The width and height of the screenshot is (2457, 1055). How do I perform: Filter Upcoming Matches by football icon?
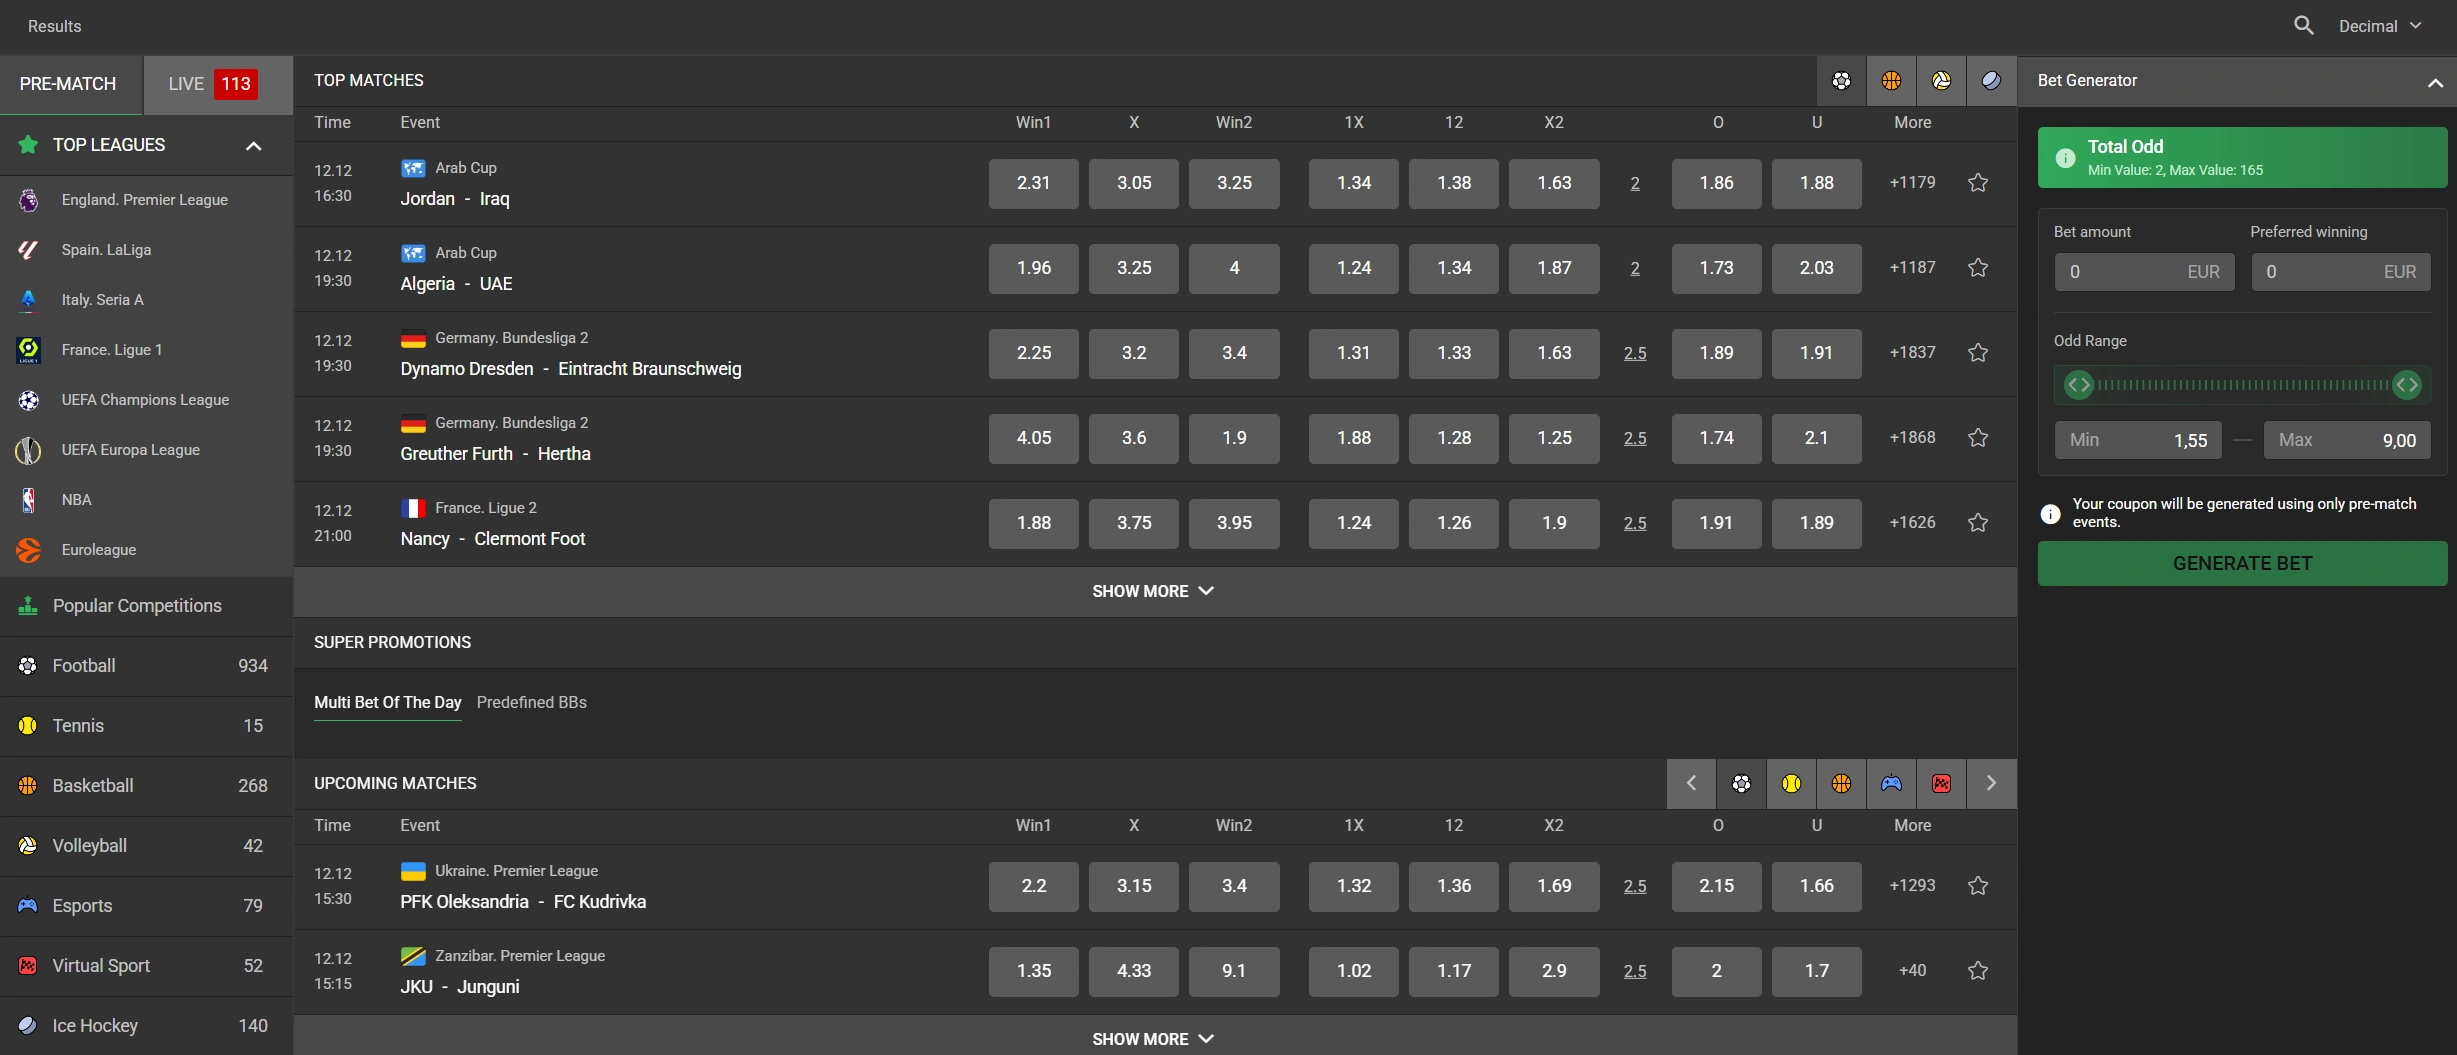point(1741,784)
